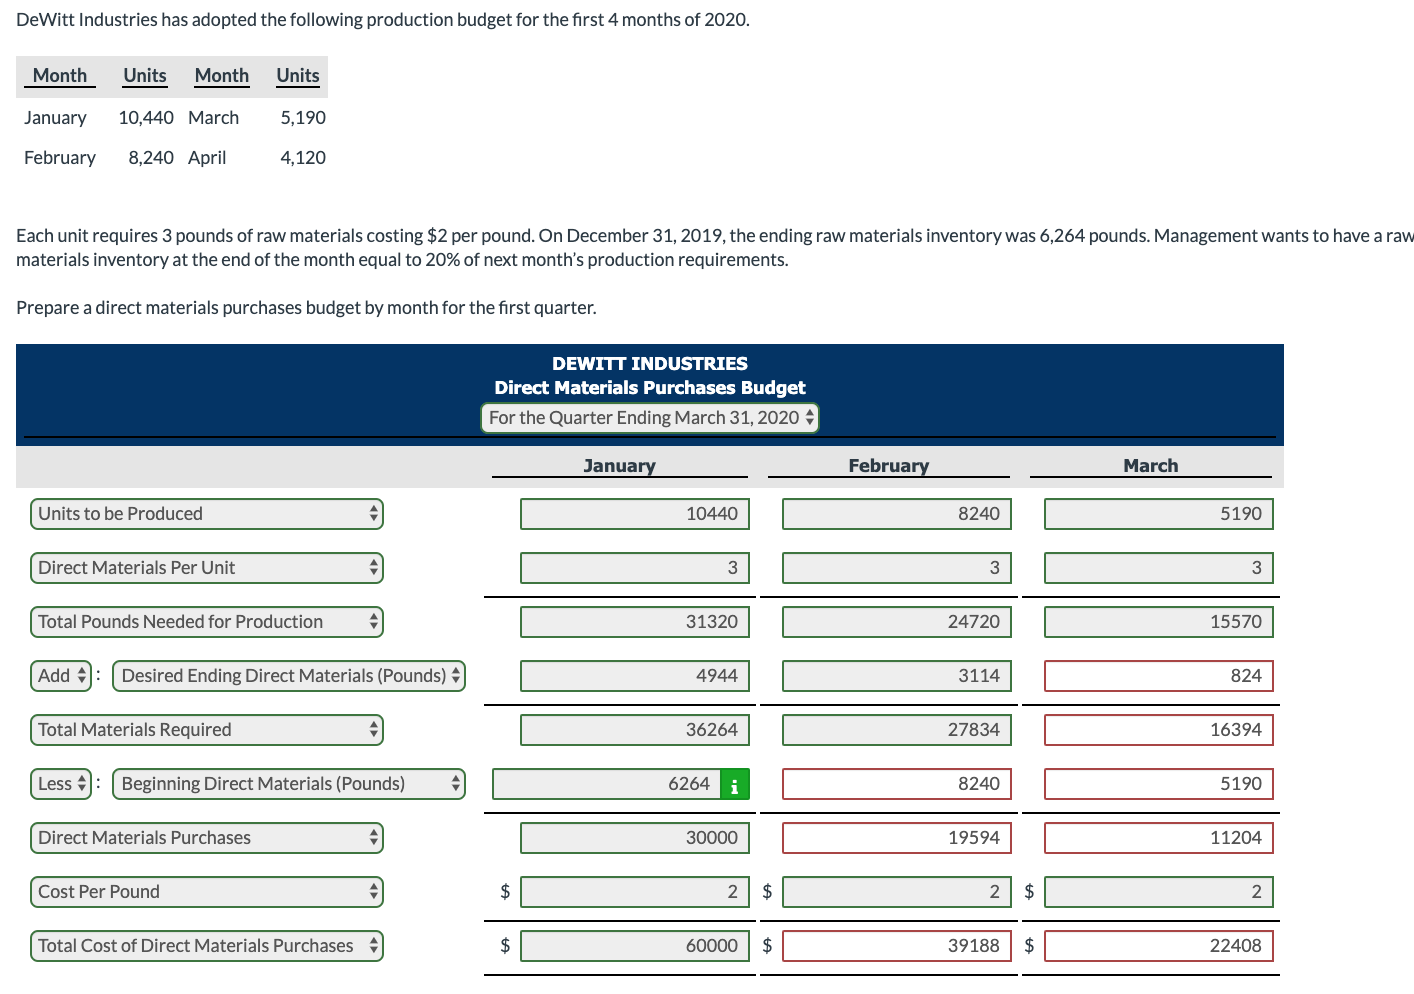Click the March field showing 15570
This screenshot has height=994, width=1414.
pos(1159,622)
